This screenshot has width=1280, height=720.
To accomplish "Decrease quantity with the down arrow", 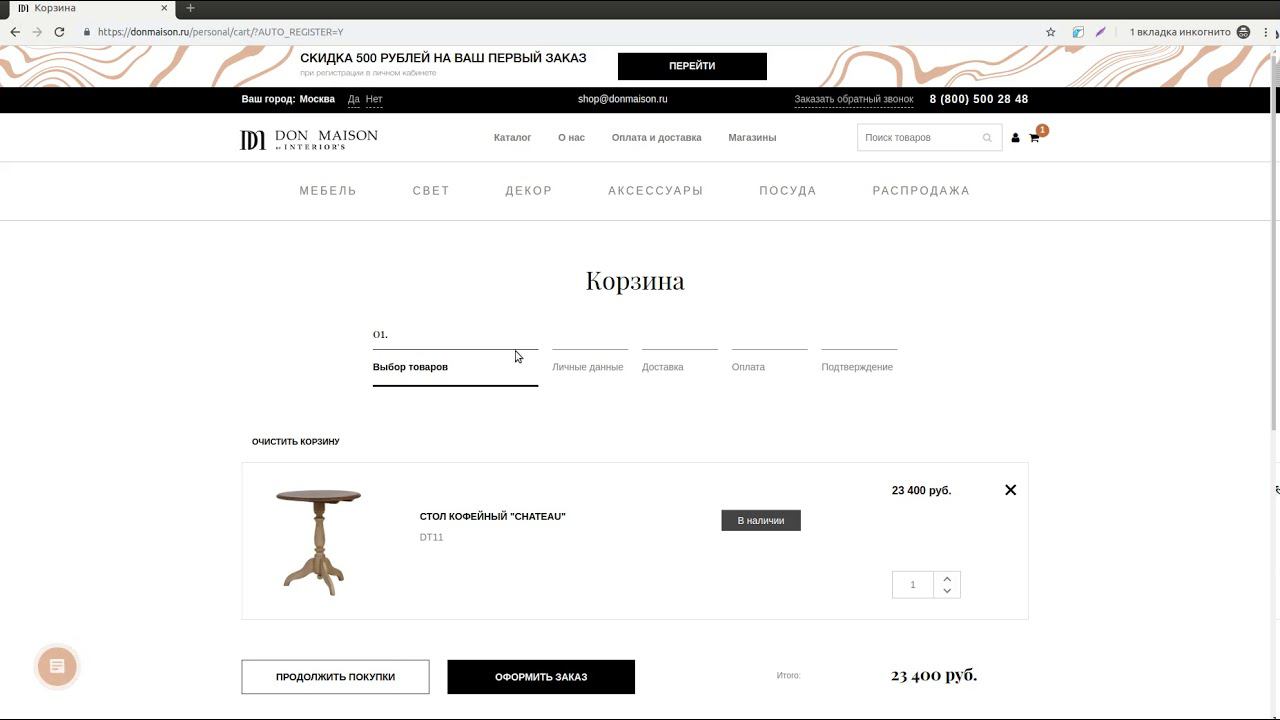I will 947,591.
